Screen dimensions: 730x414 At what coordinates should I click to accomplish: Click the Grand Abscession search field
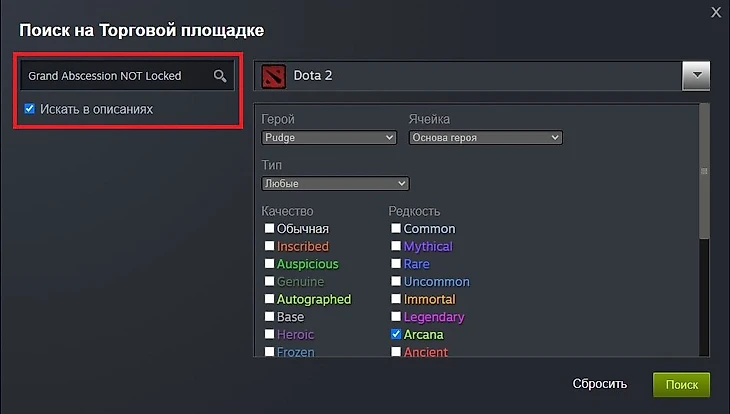click(x=115, y=76)
